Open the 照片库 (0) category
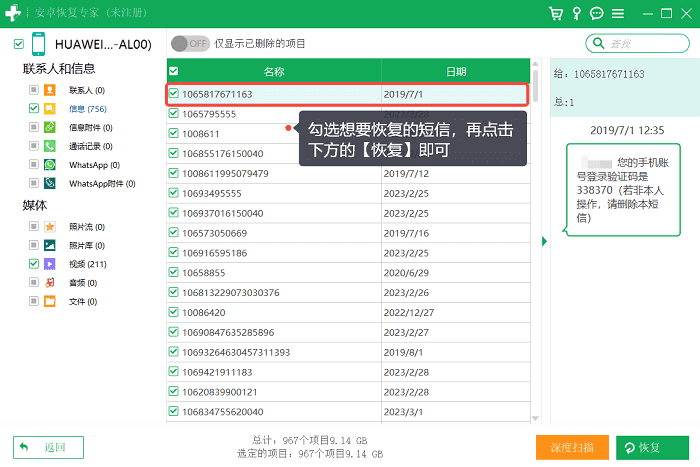 click(x=87, y=246)
